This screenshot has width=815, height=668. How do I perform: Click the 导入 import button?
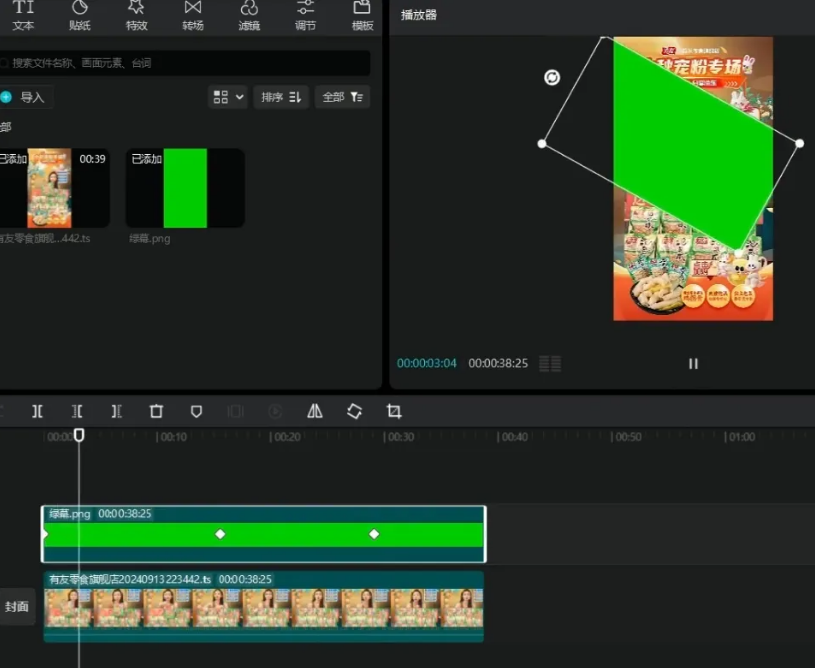point(25,97)
